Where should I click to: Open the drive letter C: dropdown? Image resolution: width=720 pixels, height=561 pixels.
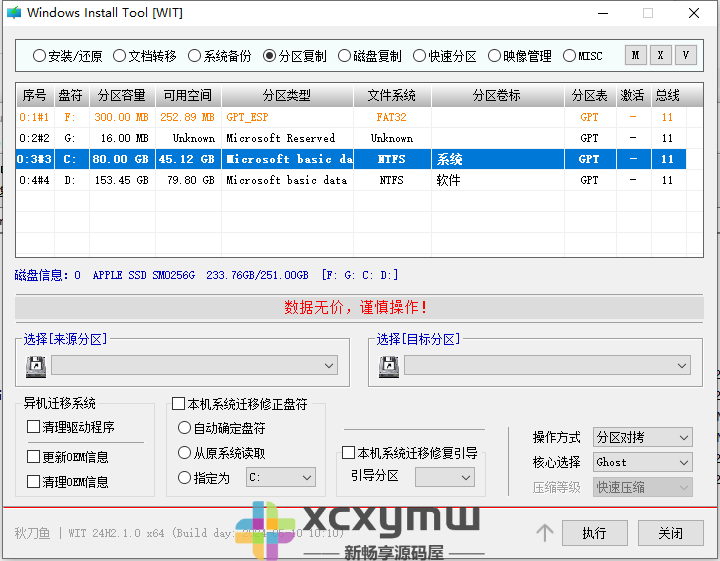pos(281,477)
